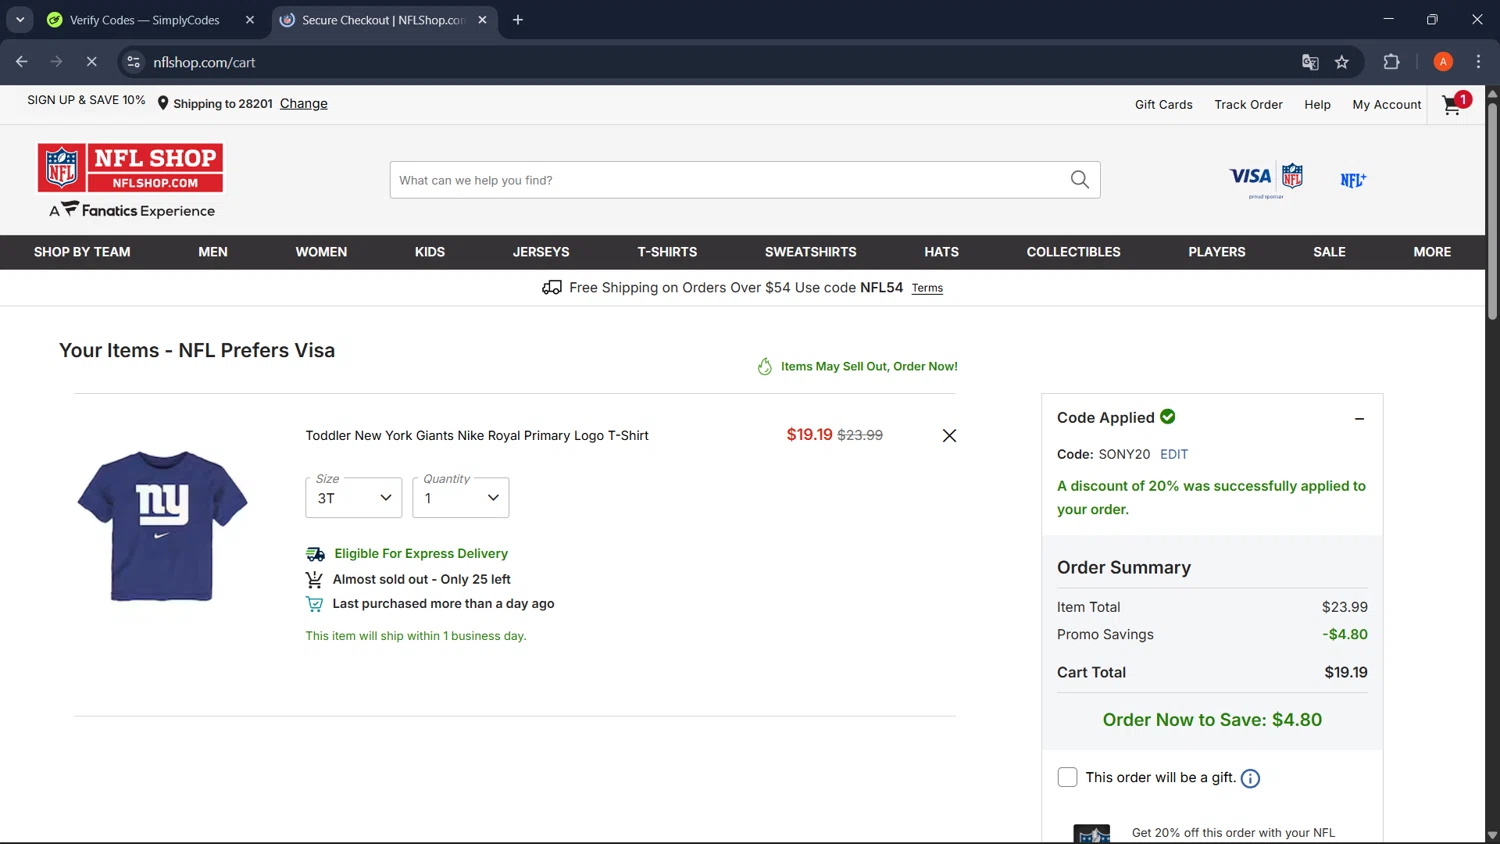The image size is (1500, 844).
Task: Open the Track Order link
Action: [x=1248, y=104]
